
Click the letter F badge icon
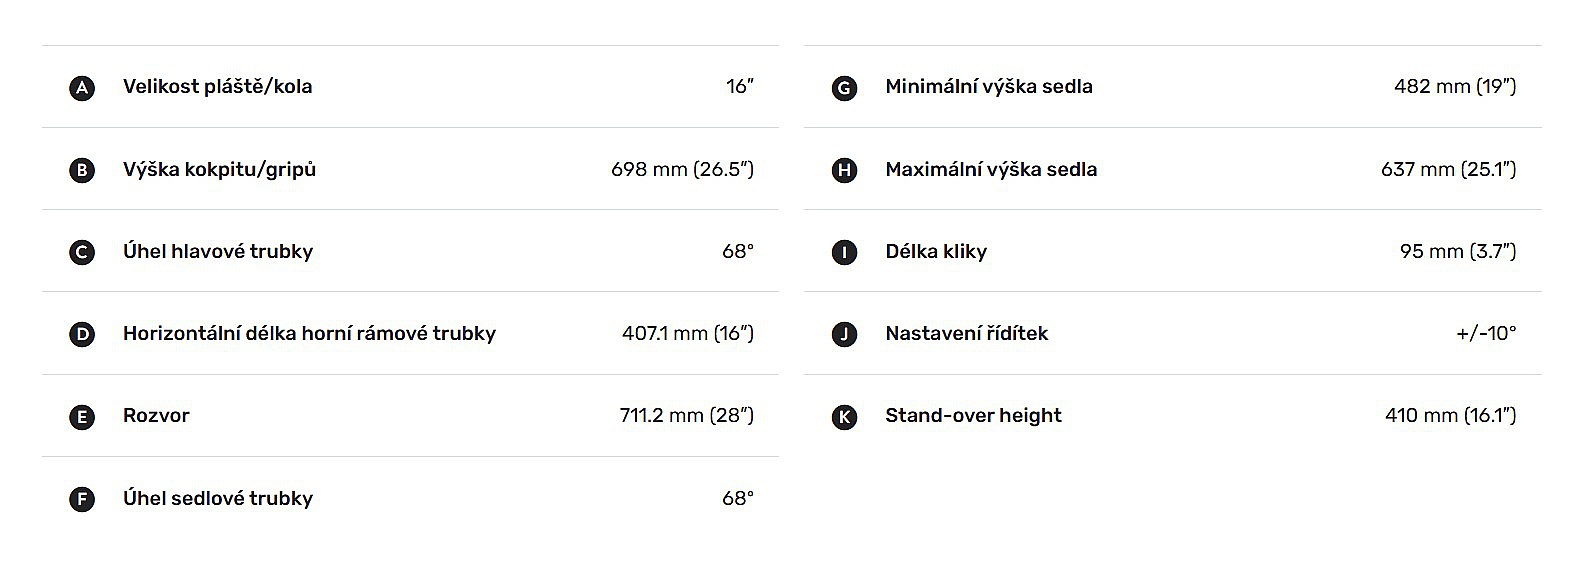click(82, 499)
